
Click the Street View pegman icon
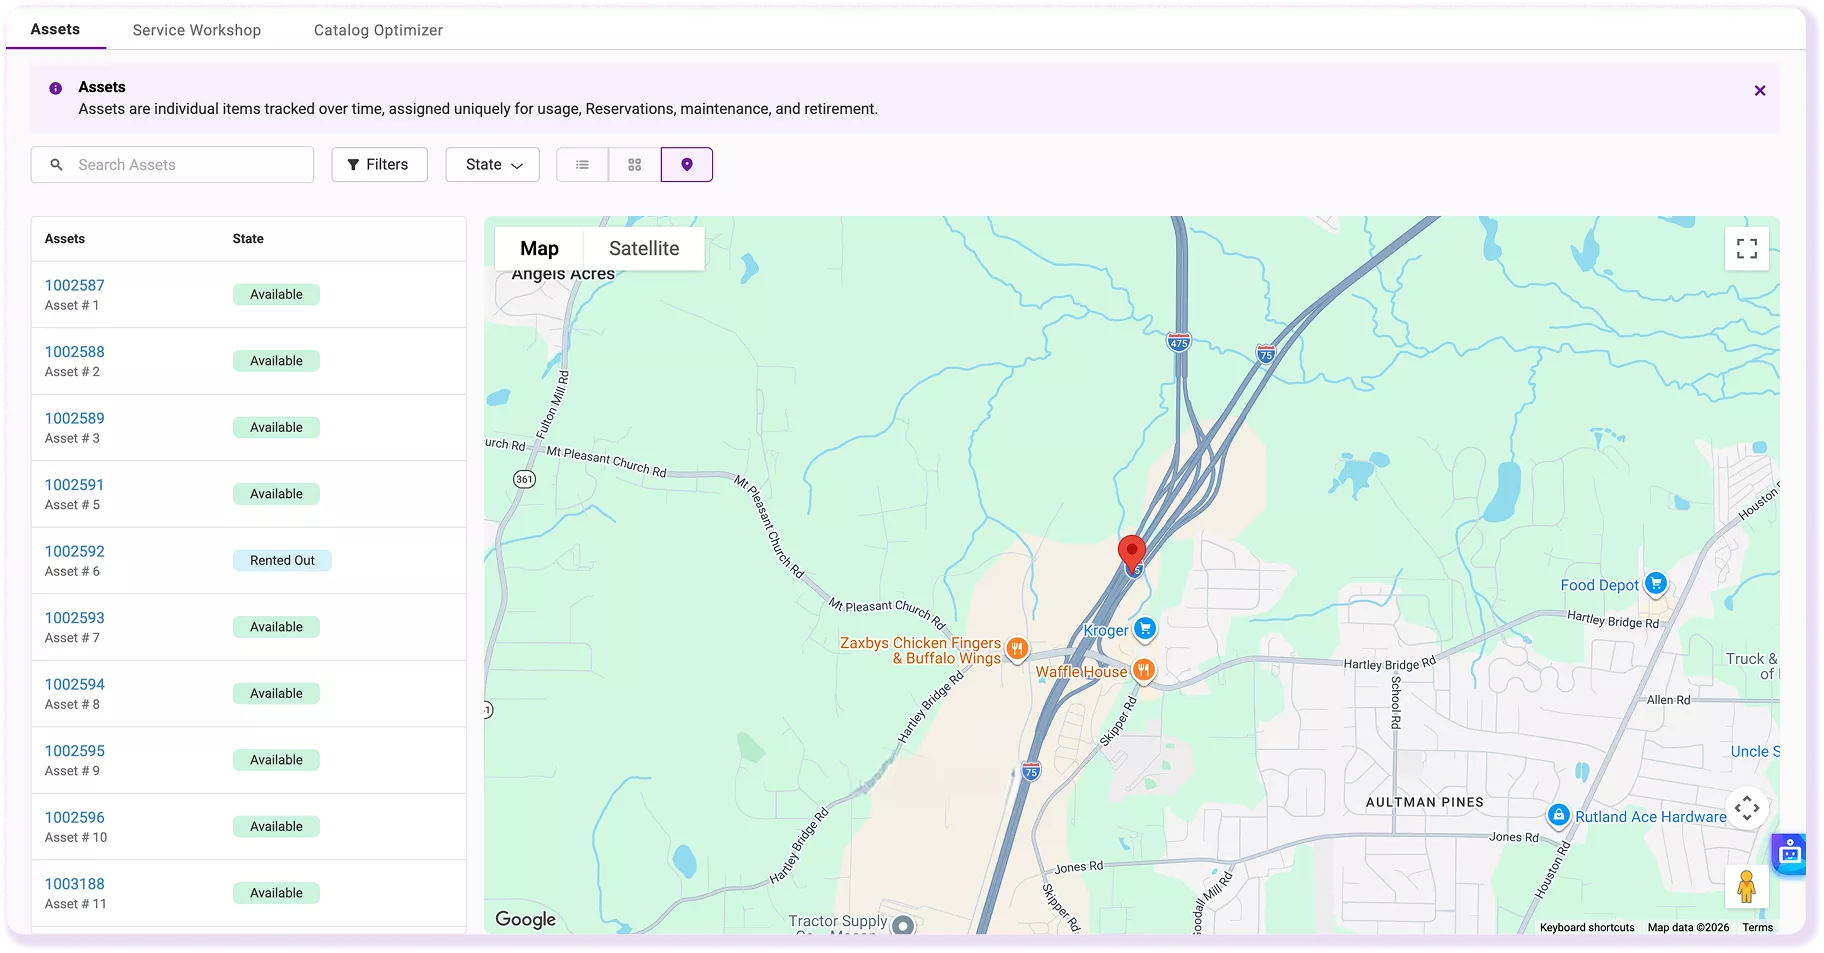pos(1747,886)
